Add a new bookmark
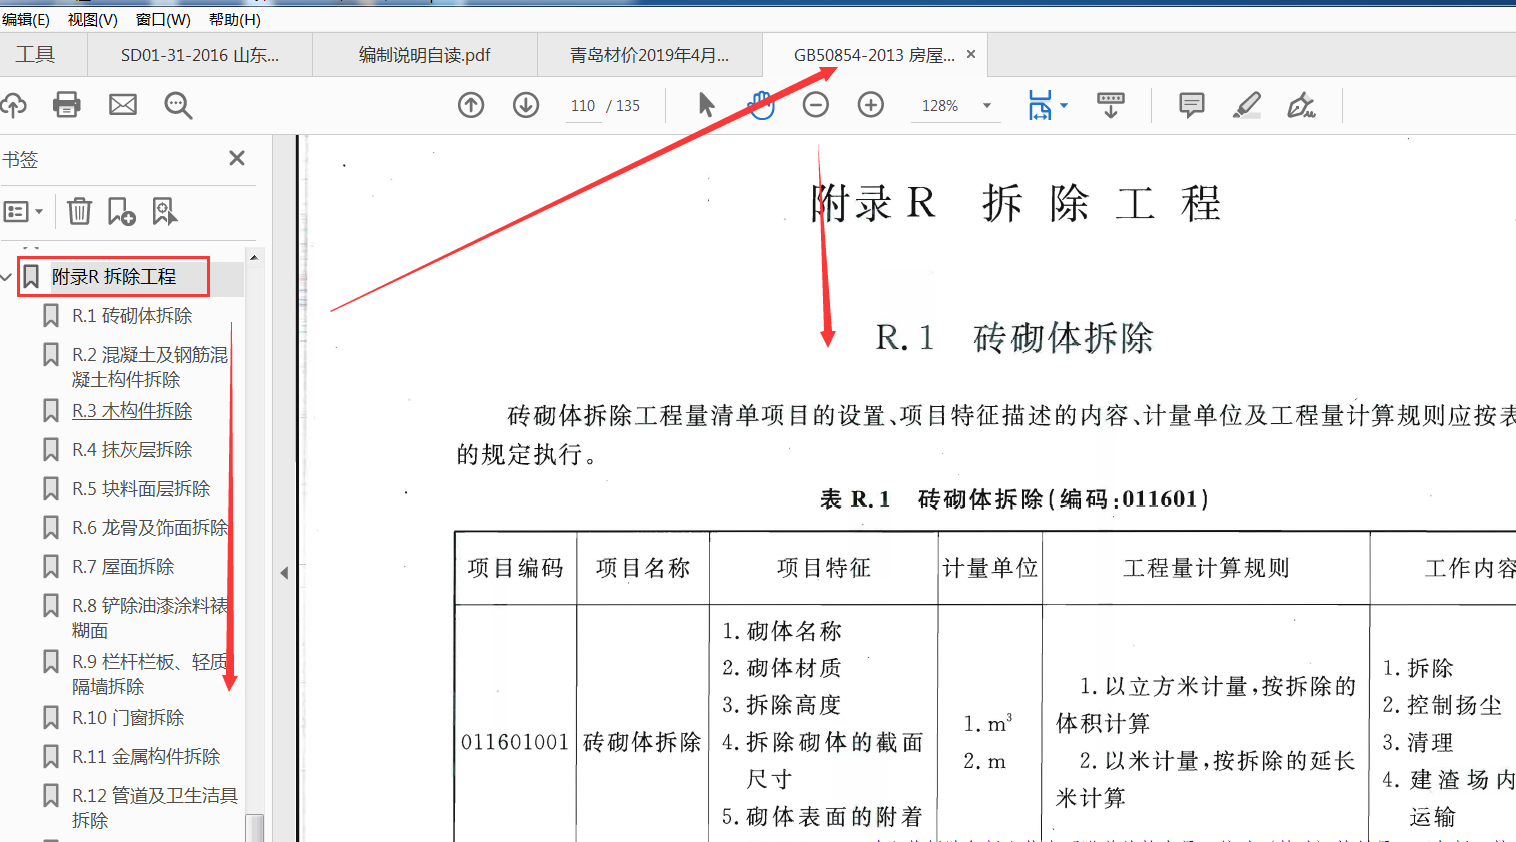 click(121, 211)
